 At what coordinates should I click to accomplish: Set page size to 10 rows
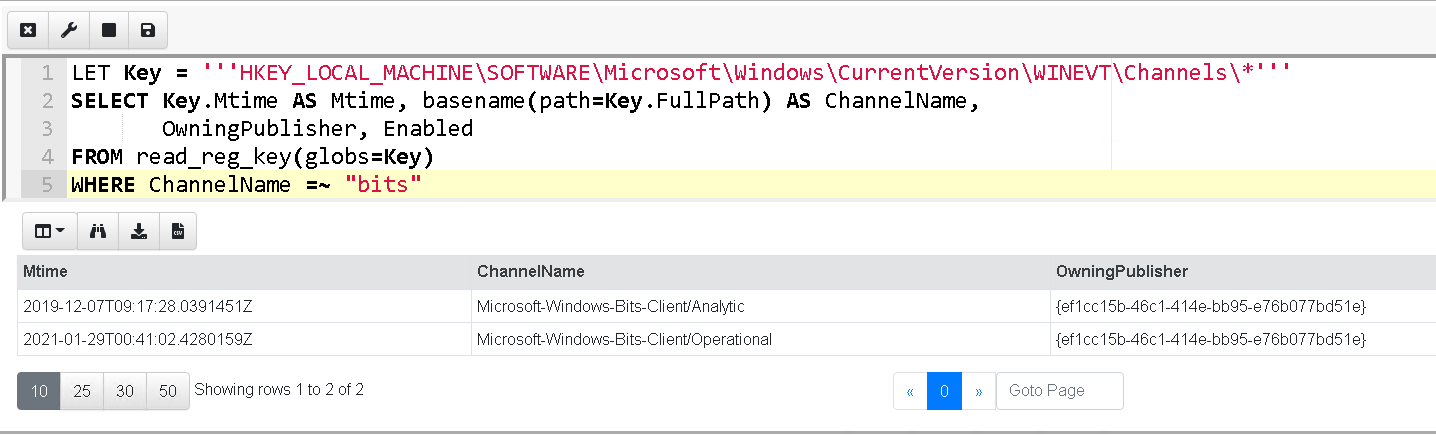(x=39, y=391)
